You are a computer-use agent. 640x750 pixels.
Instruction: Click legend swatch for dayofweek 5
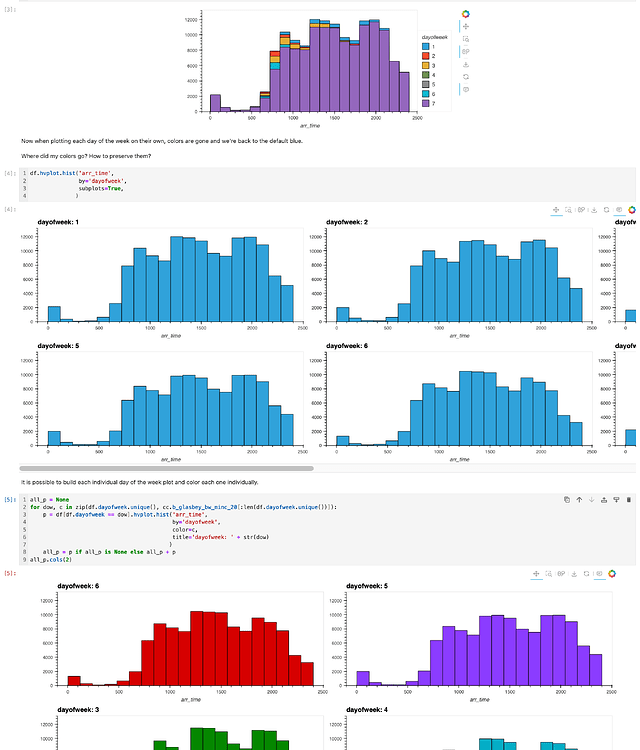pos(425,84)
